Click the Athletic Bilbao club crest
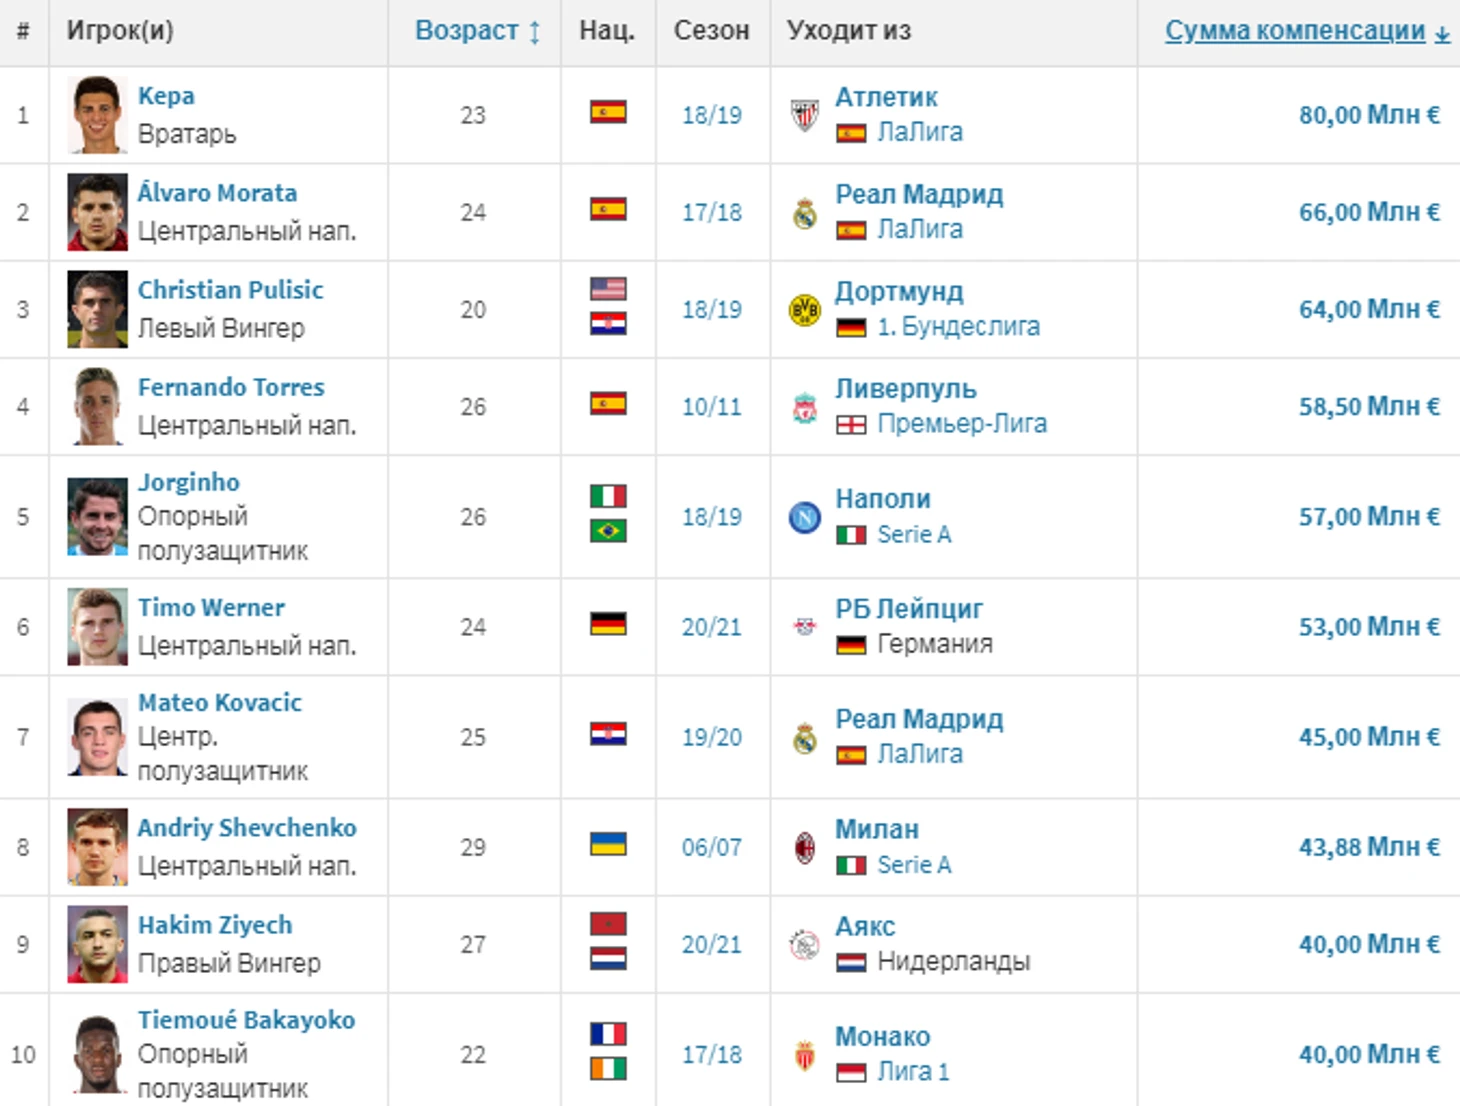The image size is (1460, 1106). pyautogui.click(x=805, y=115)
